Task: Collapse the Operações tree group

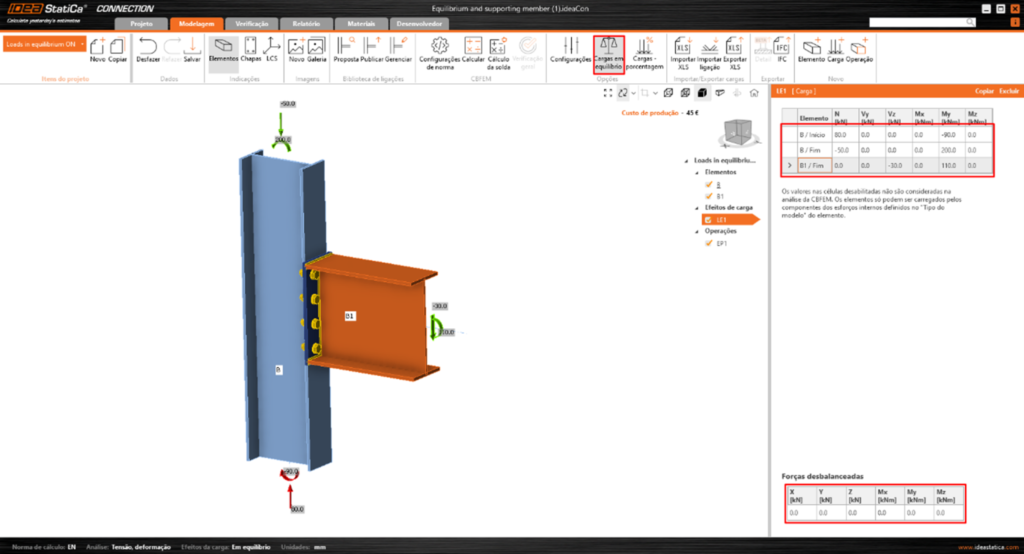Action: (696, 231)
